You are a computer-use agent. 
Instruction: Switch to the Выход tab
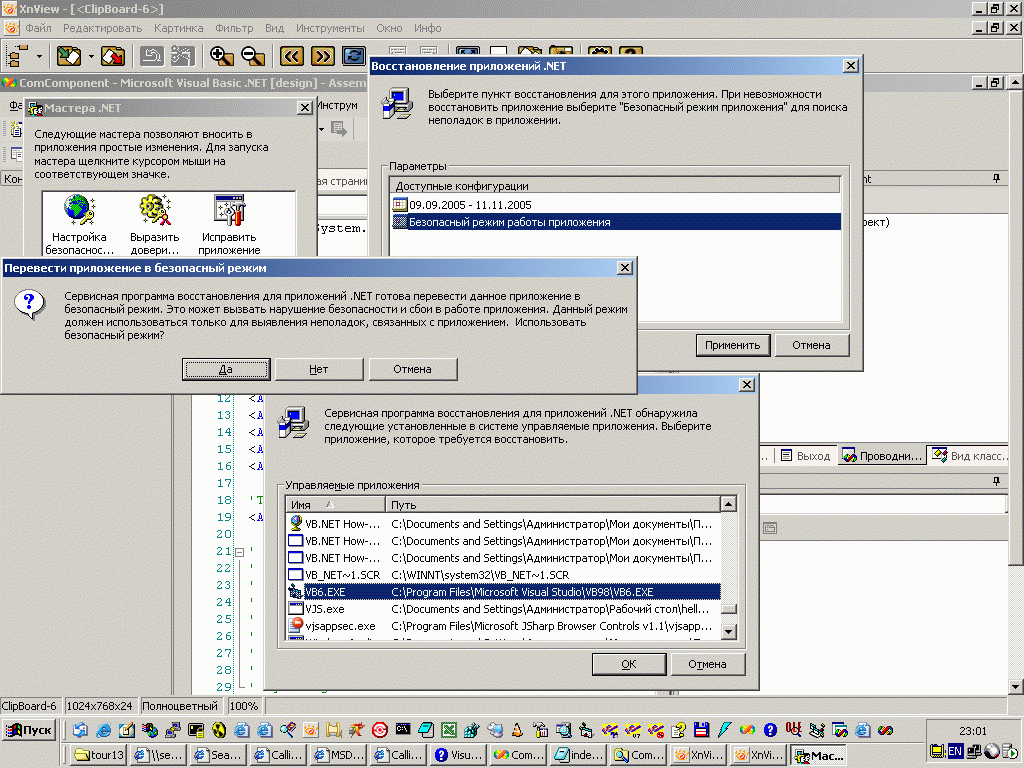point(805,456)
